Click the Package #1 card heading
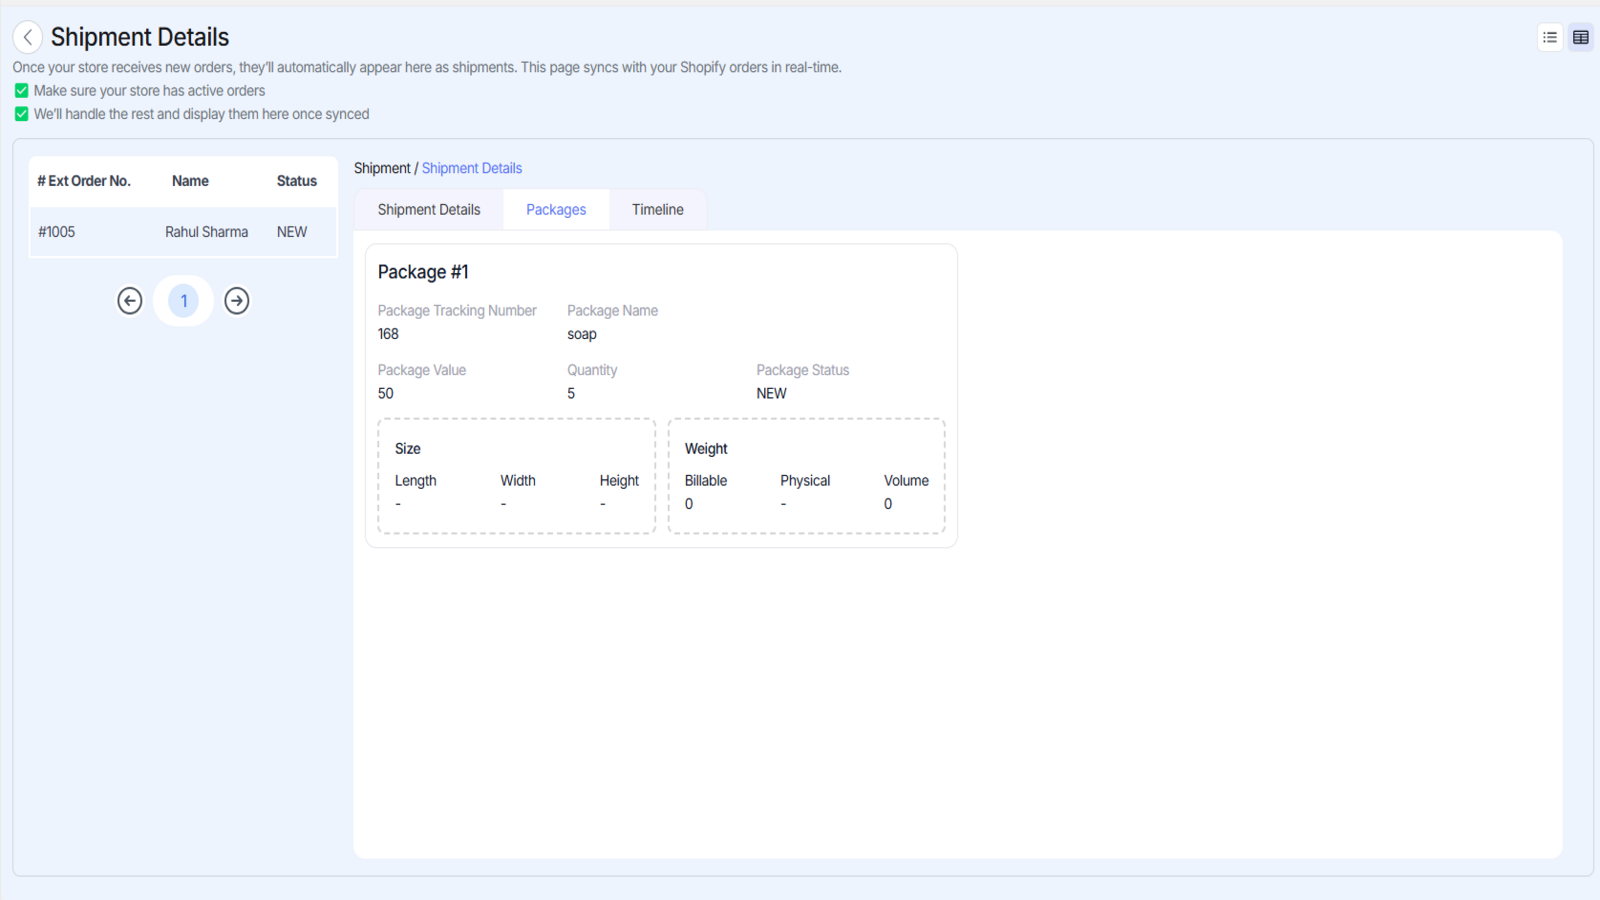The height and width of the screenshot is (900, 1600). point(423,272)
